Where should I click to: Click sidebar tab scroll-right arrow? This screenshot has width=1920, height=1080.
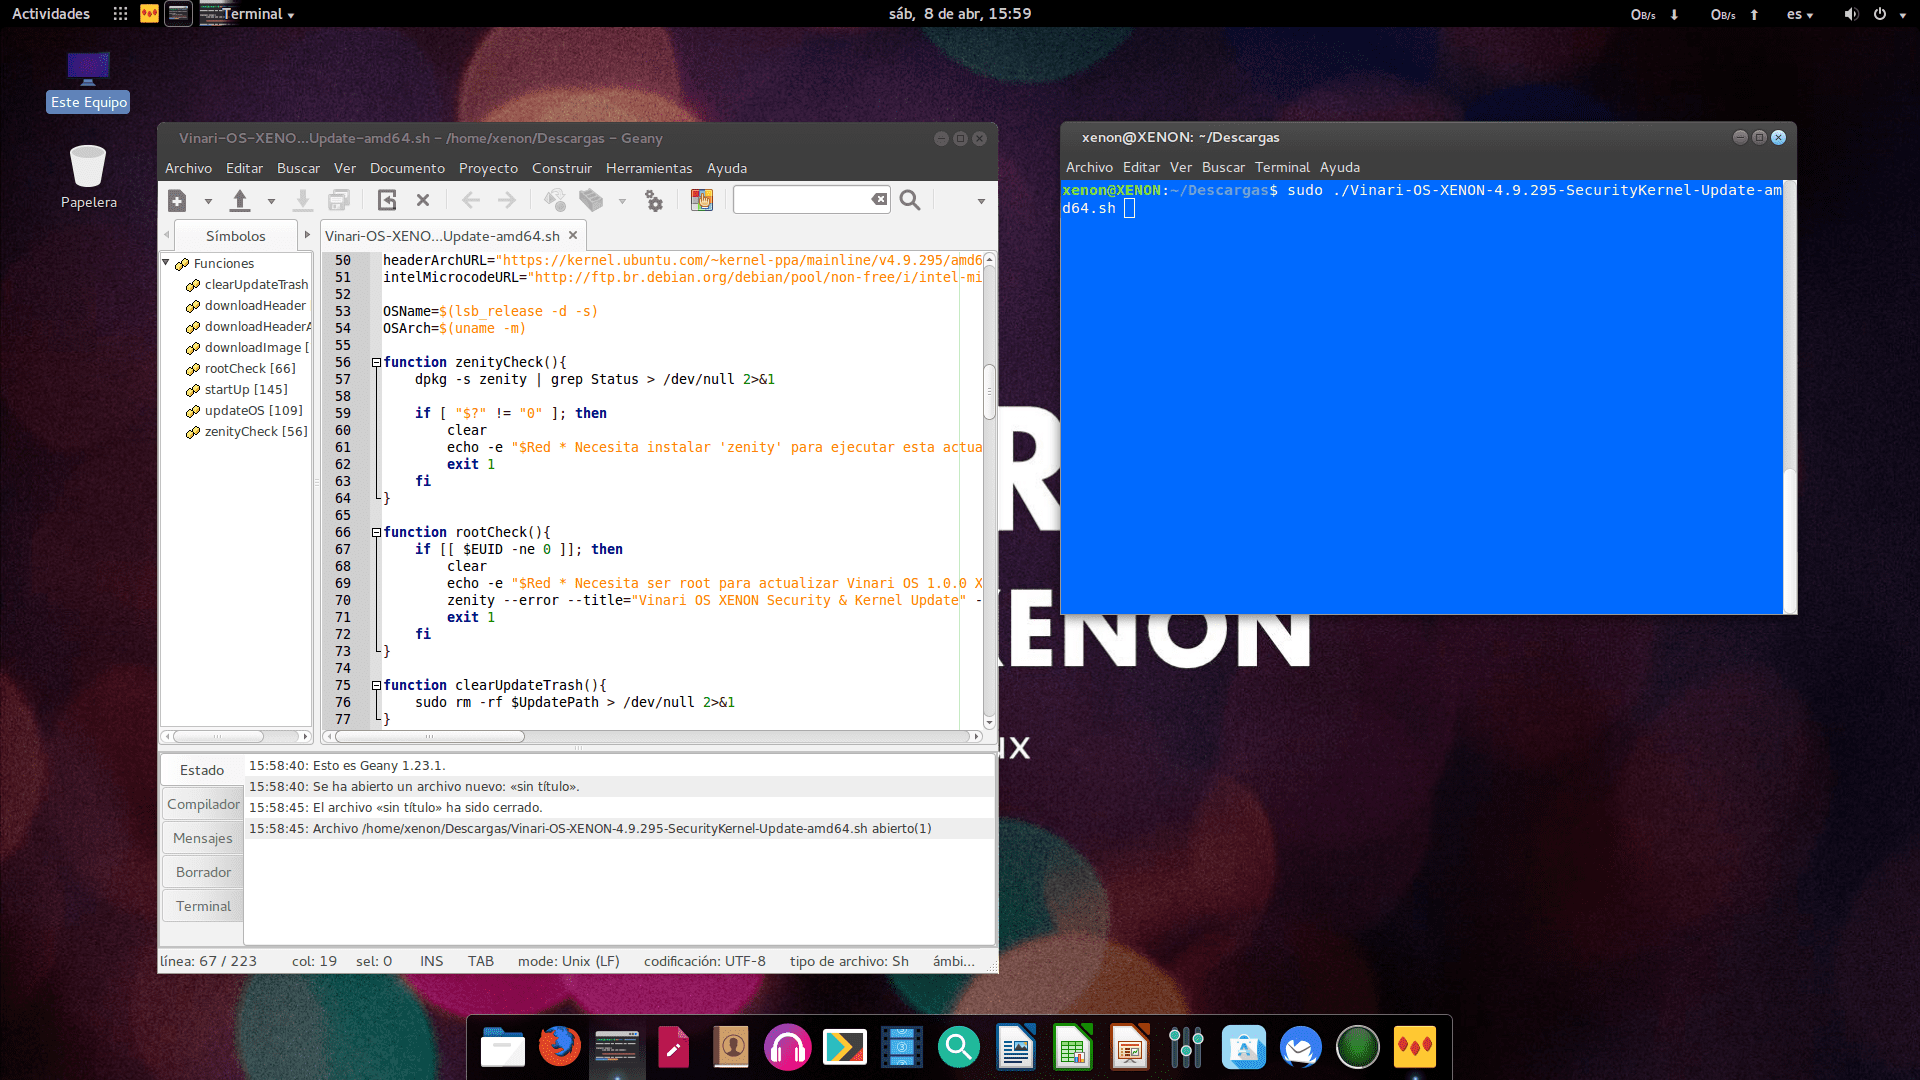[x=307, y=235]
